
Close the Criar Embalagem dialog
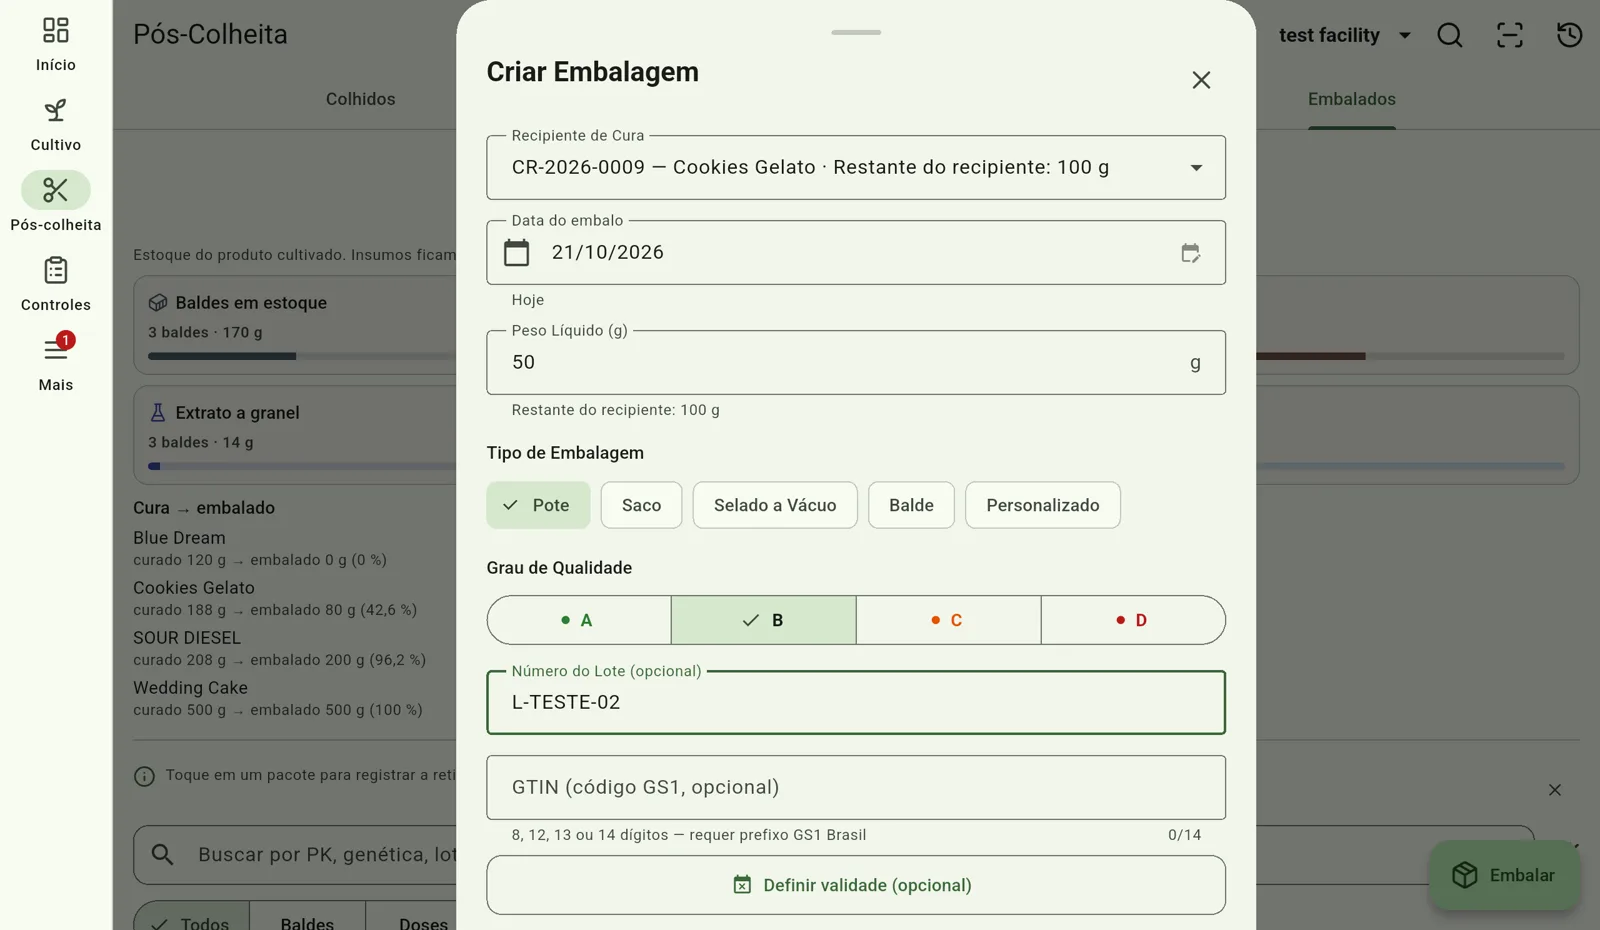pos(1201,80)
